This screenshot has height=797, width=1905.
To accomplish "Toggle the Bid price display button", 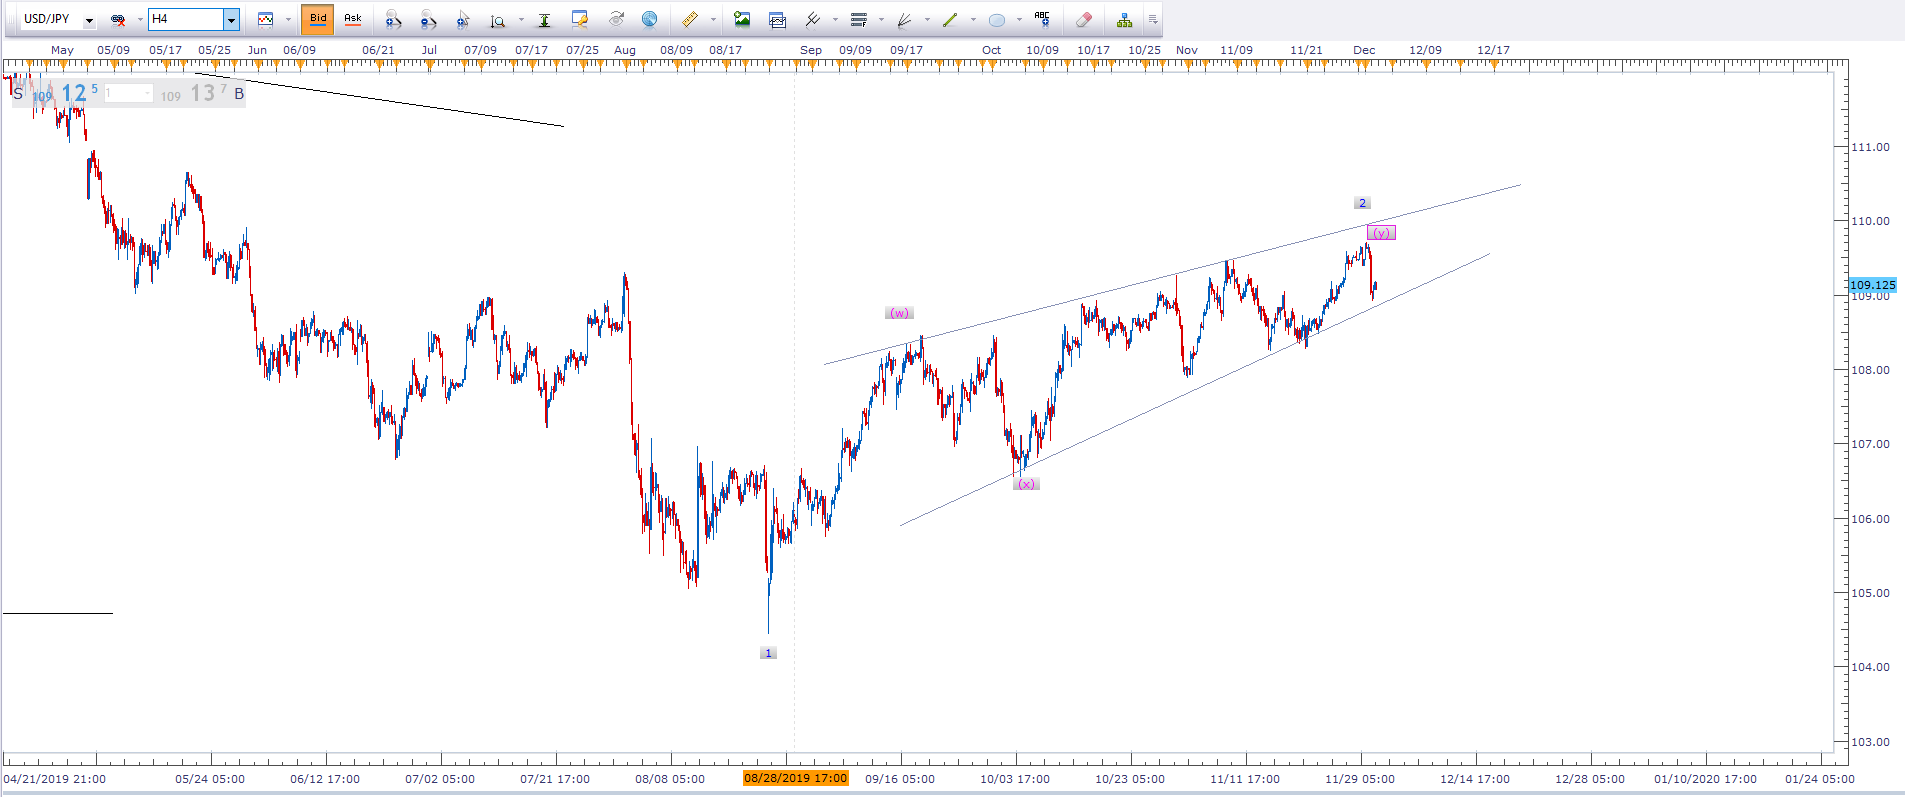I will coord(318,19).
